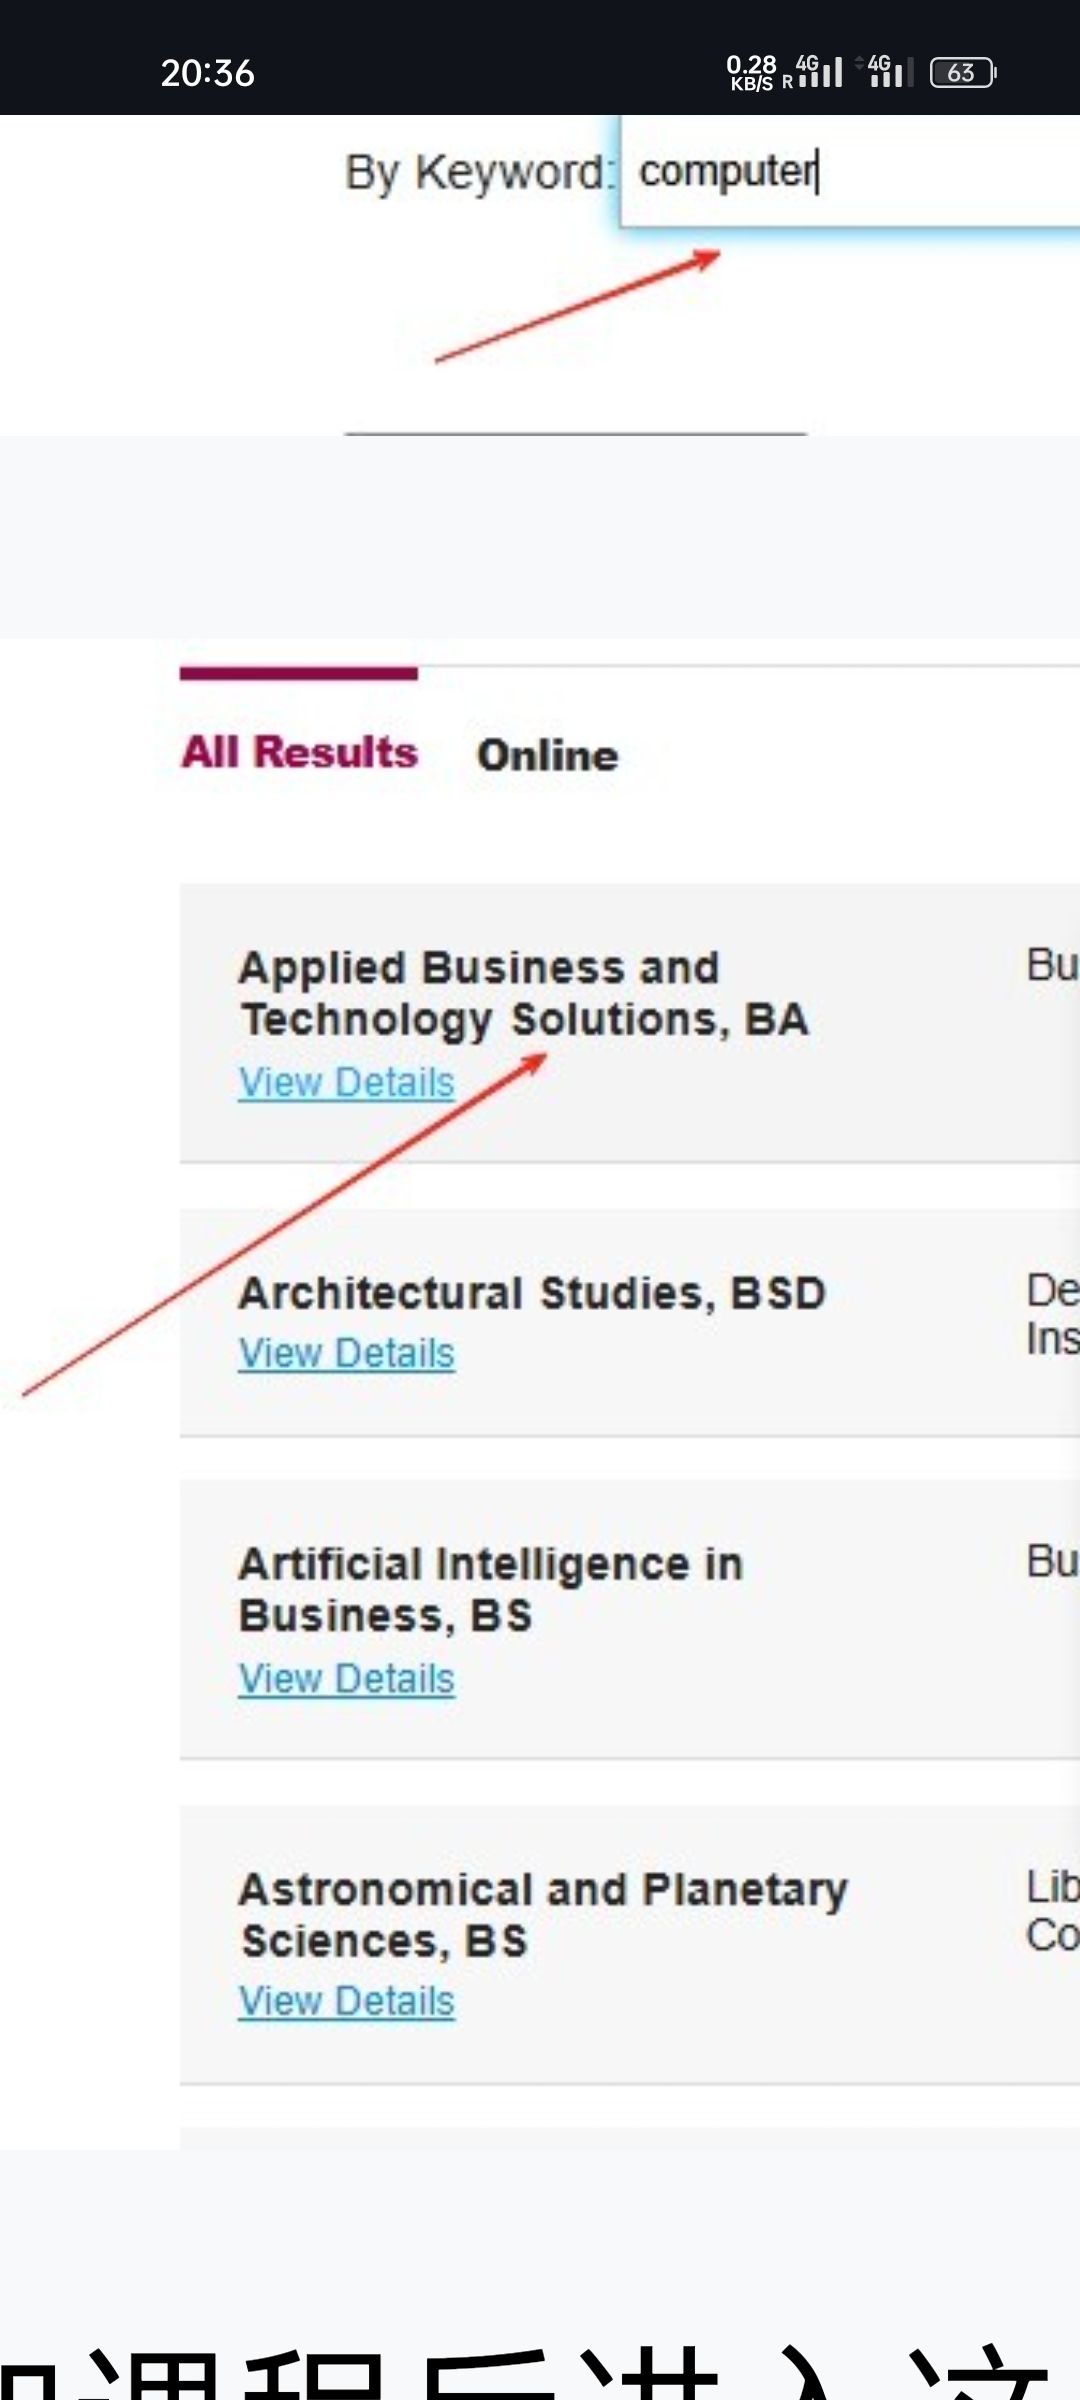
Task: Click the By Keyword label
Action: (x=477, y=172)
